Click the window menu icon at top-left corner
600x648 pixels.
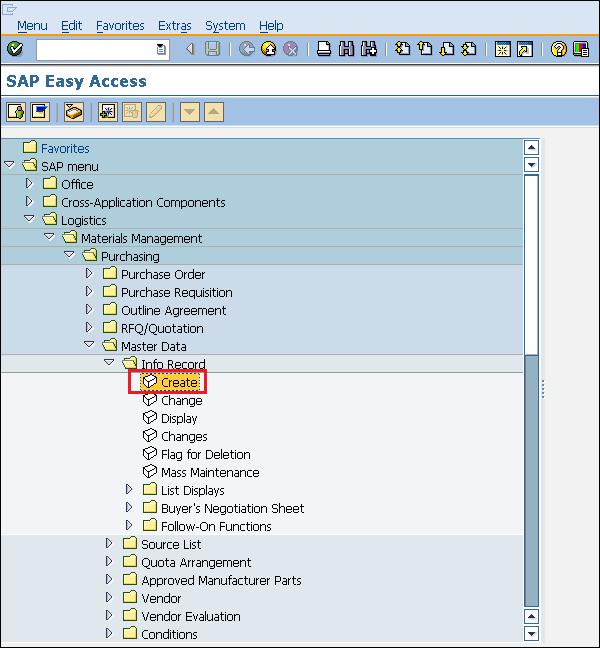(9, 8)
